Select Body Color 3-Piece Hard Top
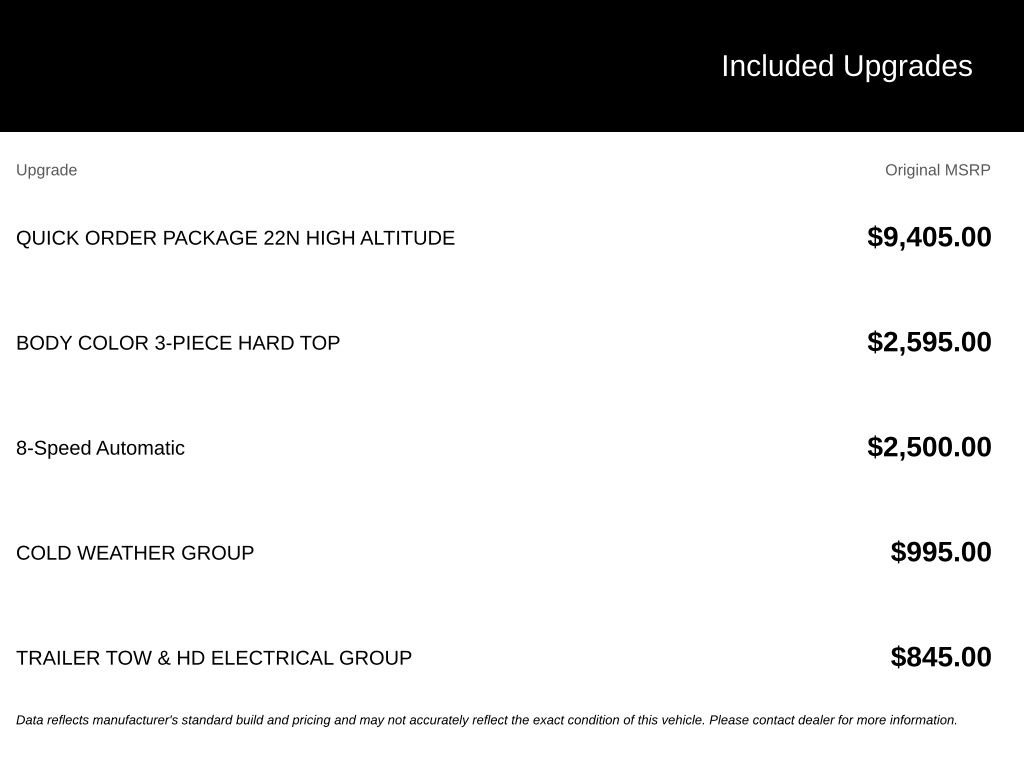The height and width of the screenshot is (768, 1024). [x=178, y=343]
